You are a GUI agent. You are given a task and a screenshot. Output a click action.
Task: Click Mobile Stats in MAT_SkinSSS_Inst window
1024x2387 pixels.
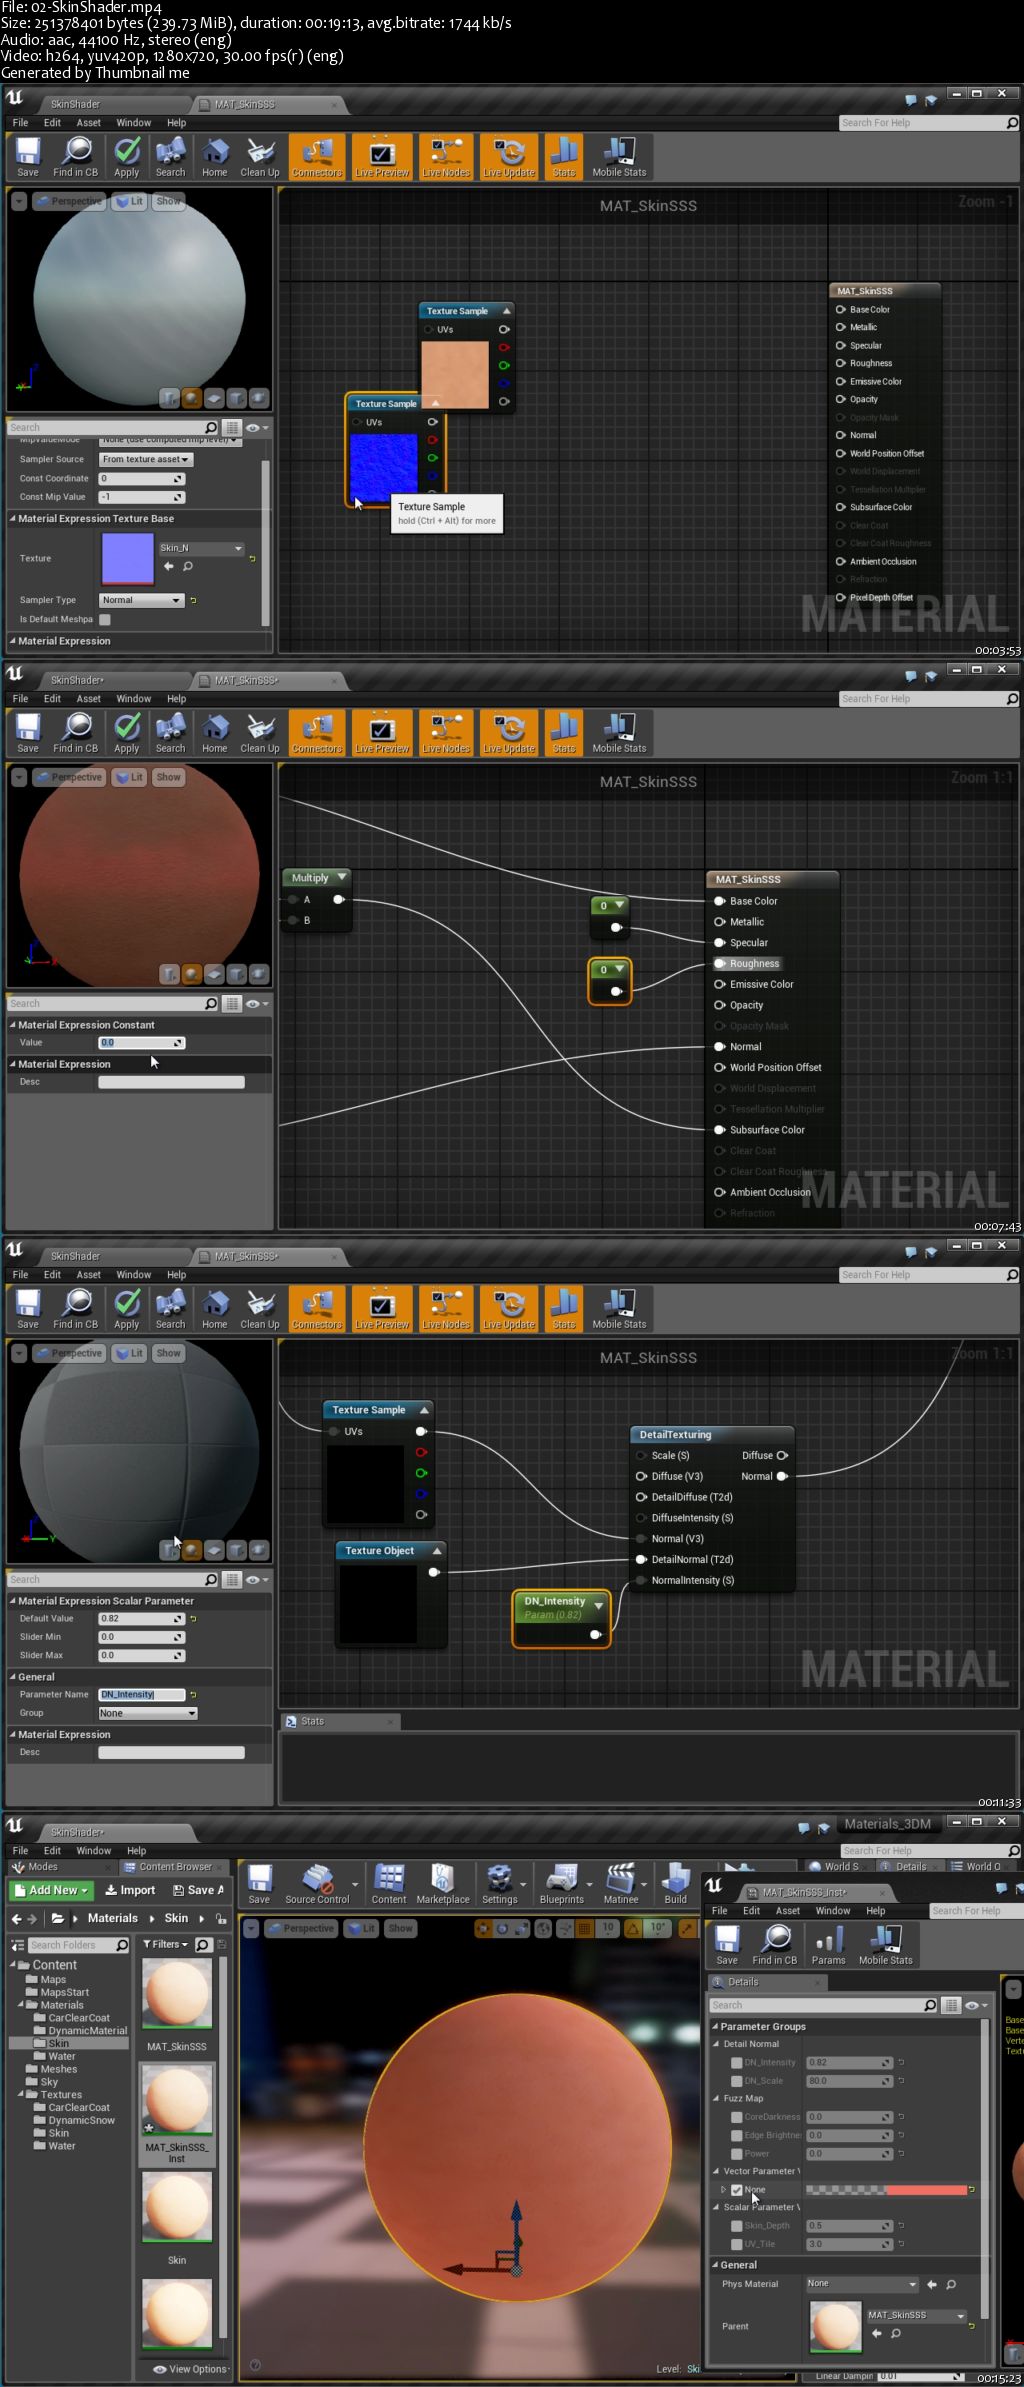(885, 1945)
